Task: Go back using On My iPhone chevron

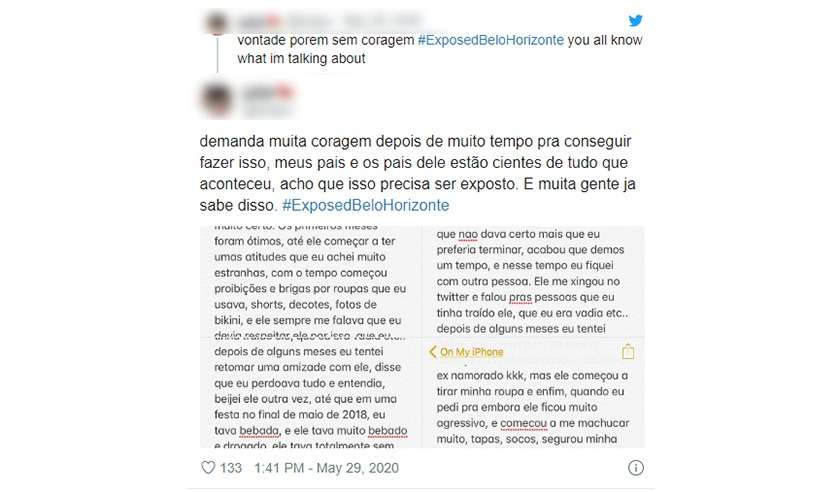Action: pos(433,352)
